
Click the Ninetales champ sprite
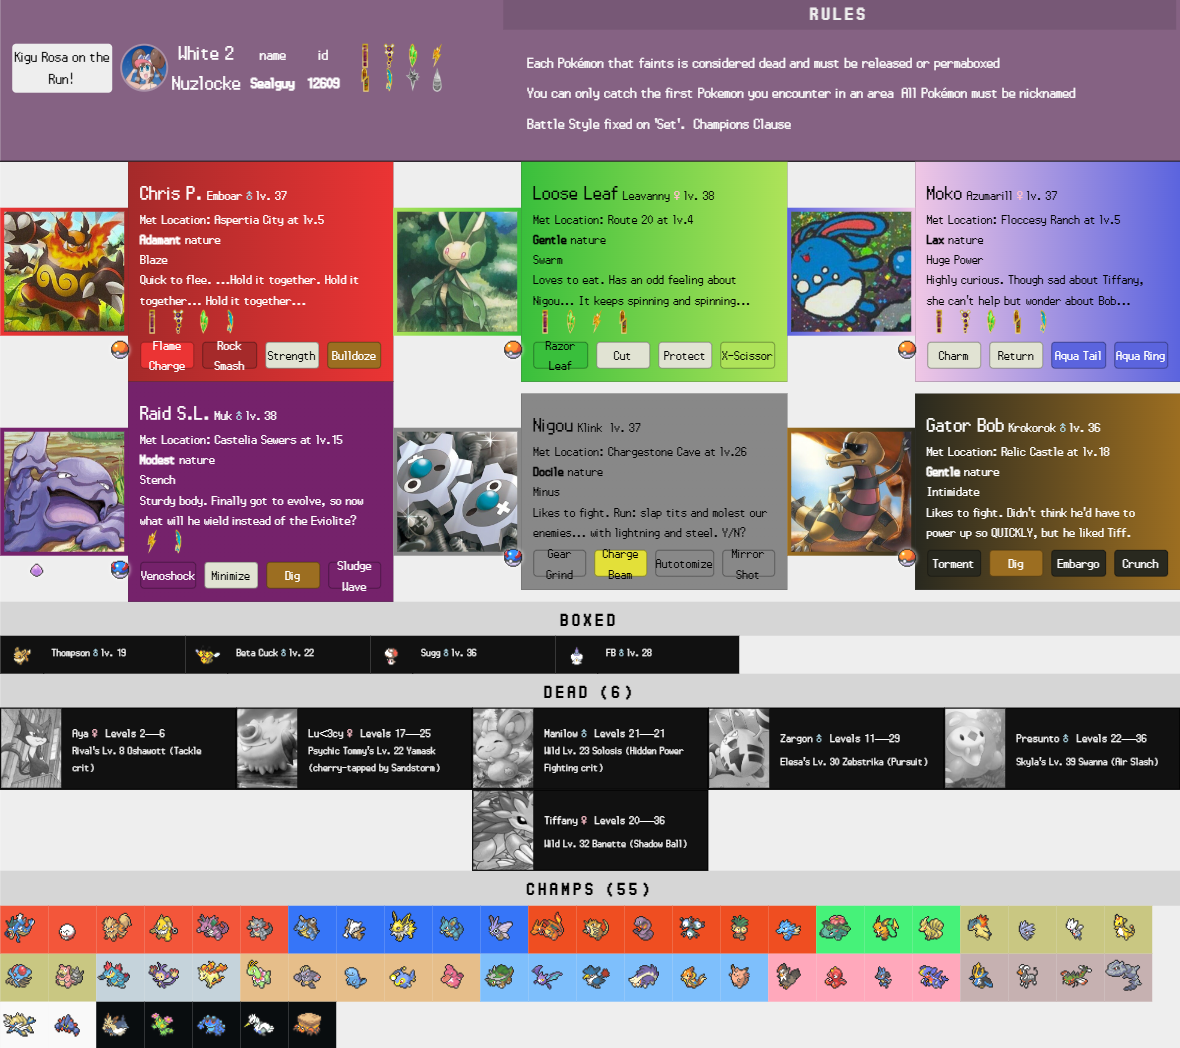(932, 928)
